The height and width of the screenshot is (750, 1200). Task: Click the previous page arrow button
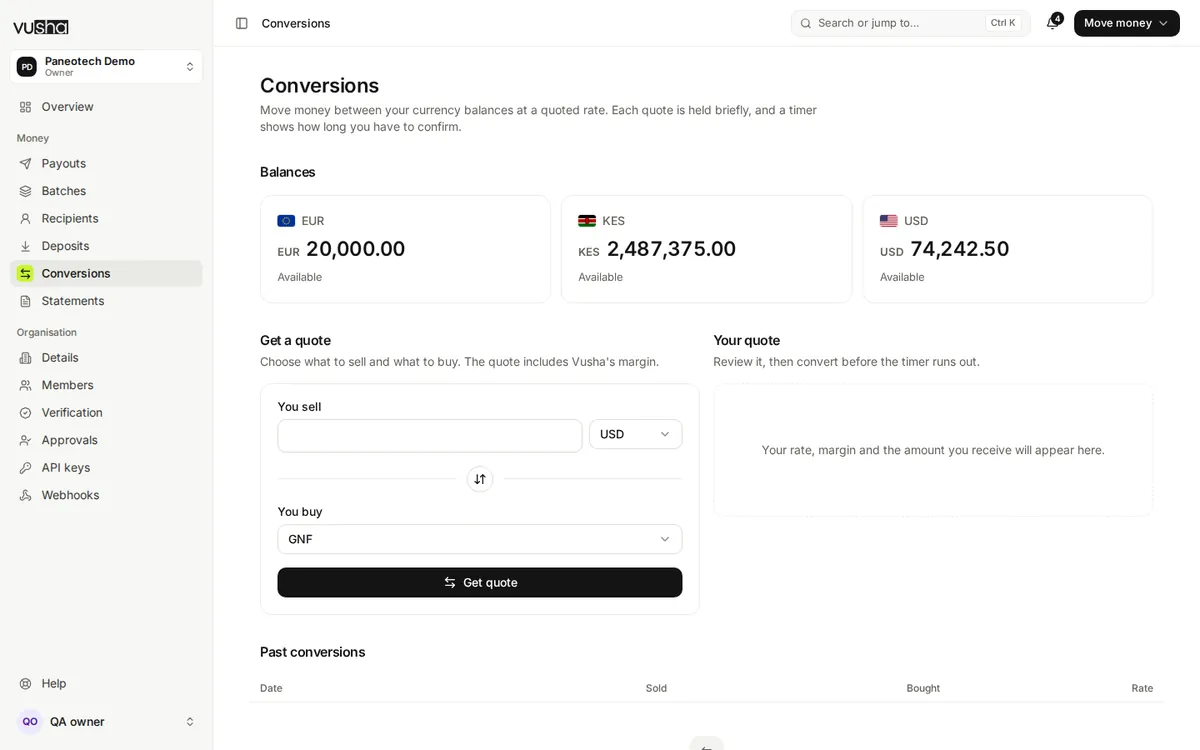pyautogui.click(x=706, y=743)
